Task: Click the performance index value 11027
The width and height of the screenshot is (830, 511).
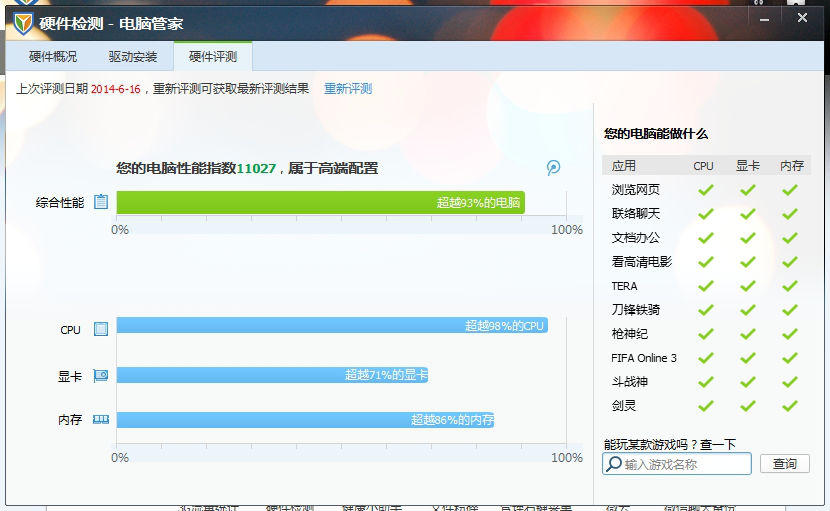Action: click(x=256, y=168)
